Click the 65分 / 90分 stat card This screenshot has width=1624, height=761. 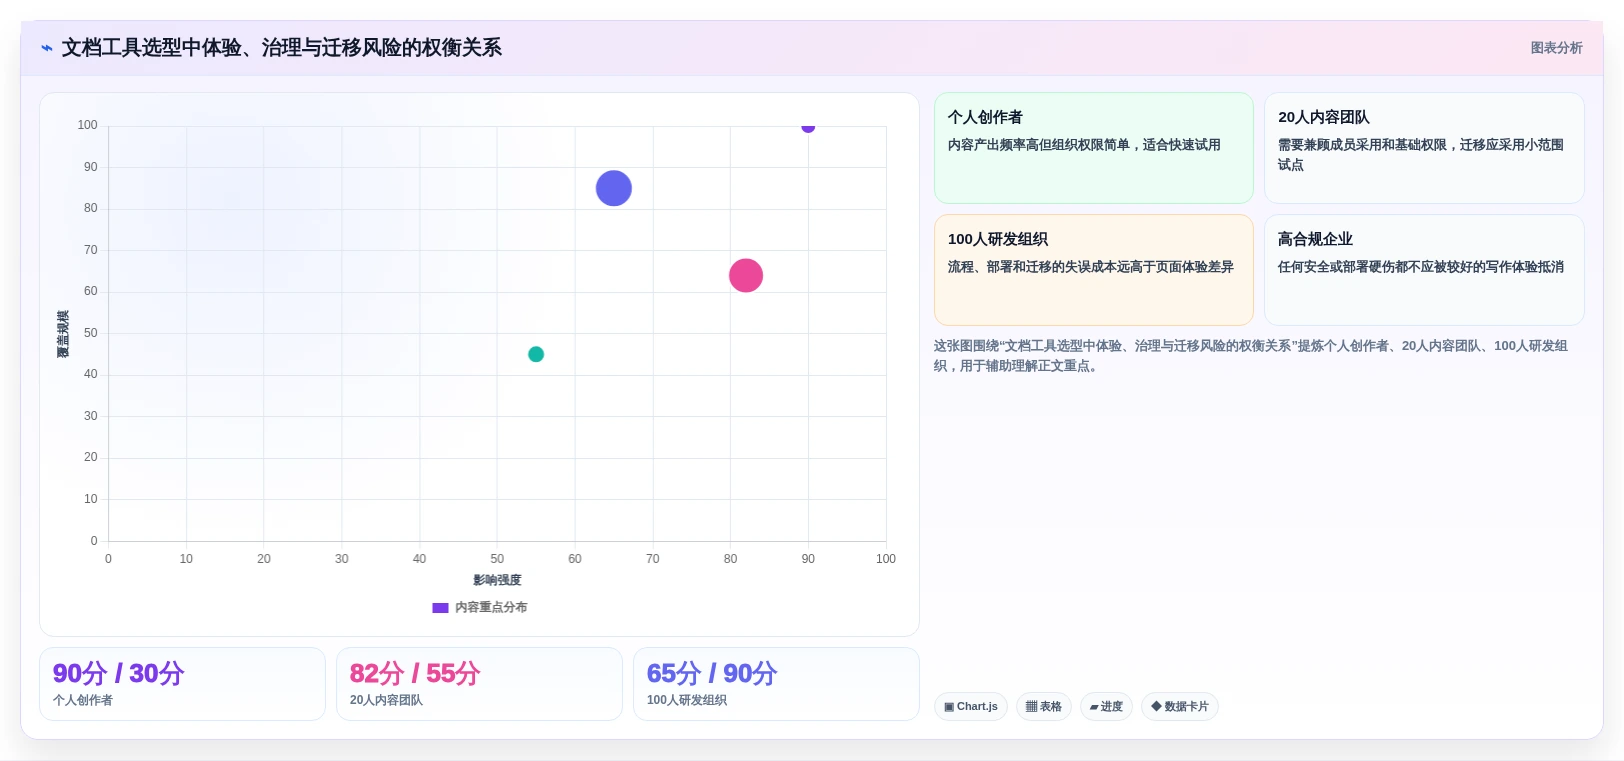point(776,684)
